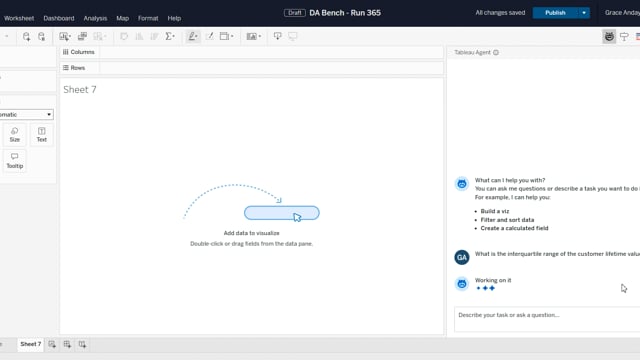Click the 'Filter and sort data' suggestion text
Image resolution: width=640 pixels, height=360 pixels.
[507, 220]
